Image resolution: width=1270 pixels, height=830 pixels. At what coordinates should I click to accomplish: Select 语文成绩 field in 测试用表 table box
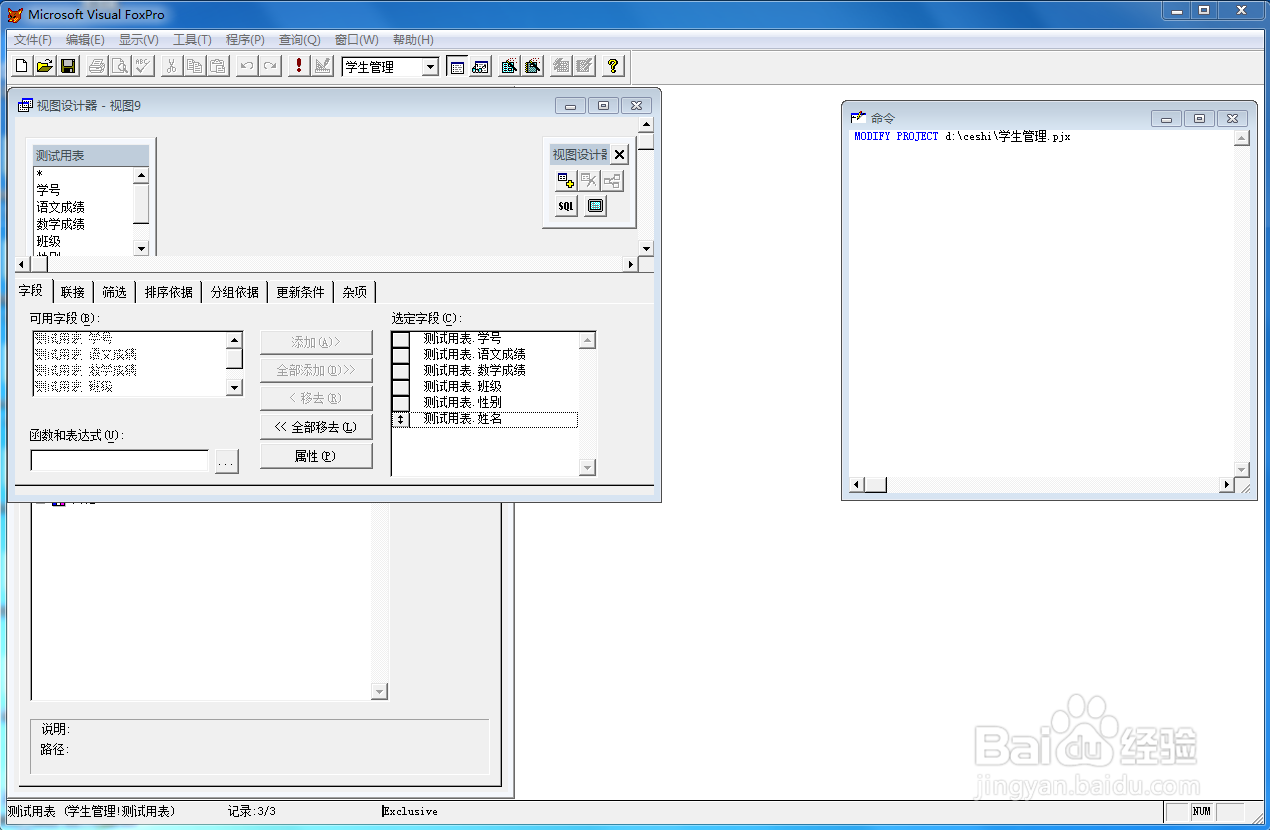coord(61,207)
